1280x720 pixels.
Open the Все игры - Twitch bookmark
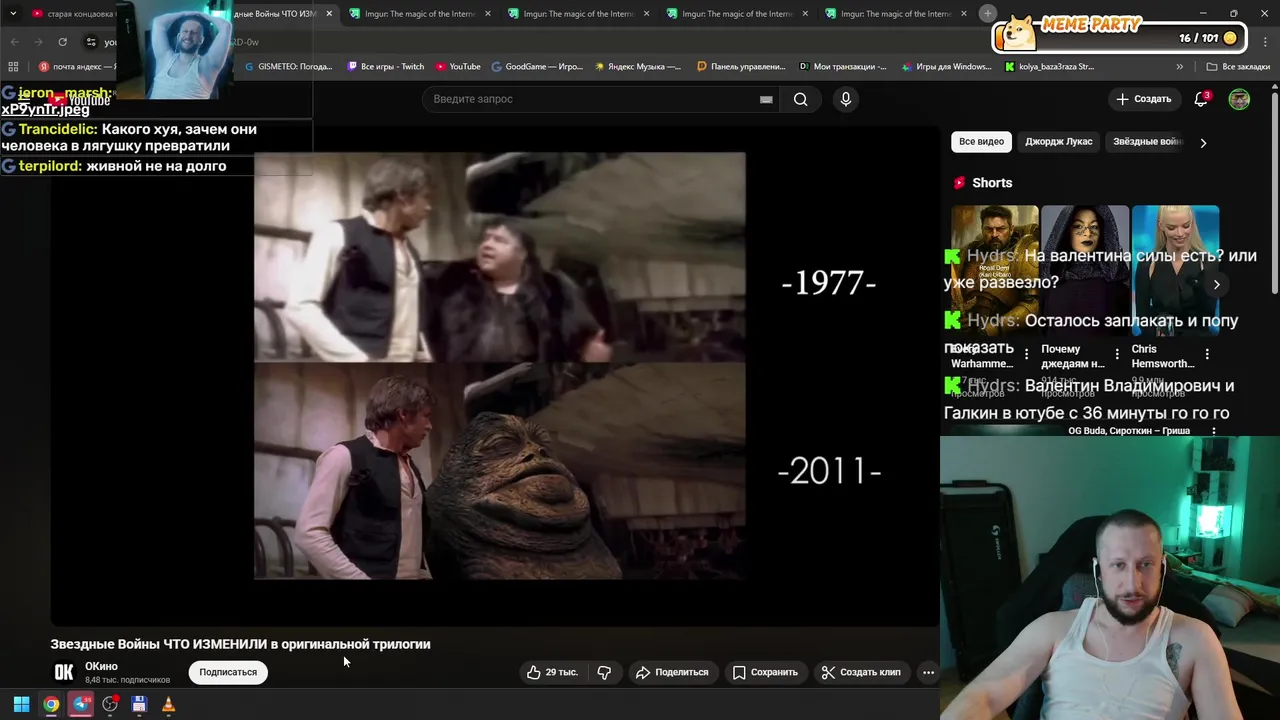click(386, 67)
